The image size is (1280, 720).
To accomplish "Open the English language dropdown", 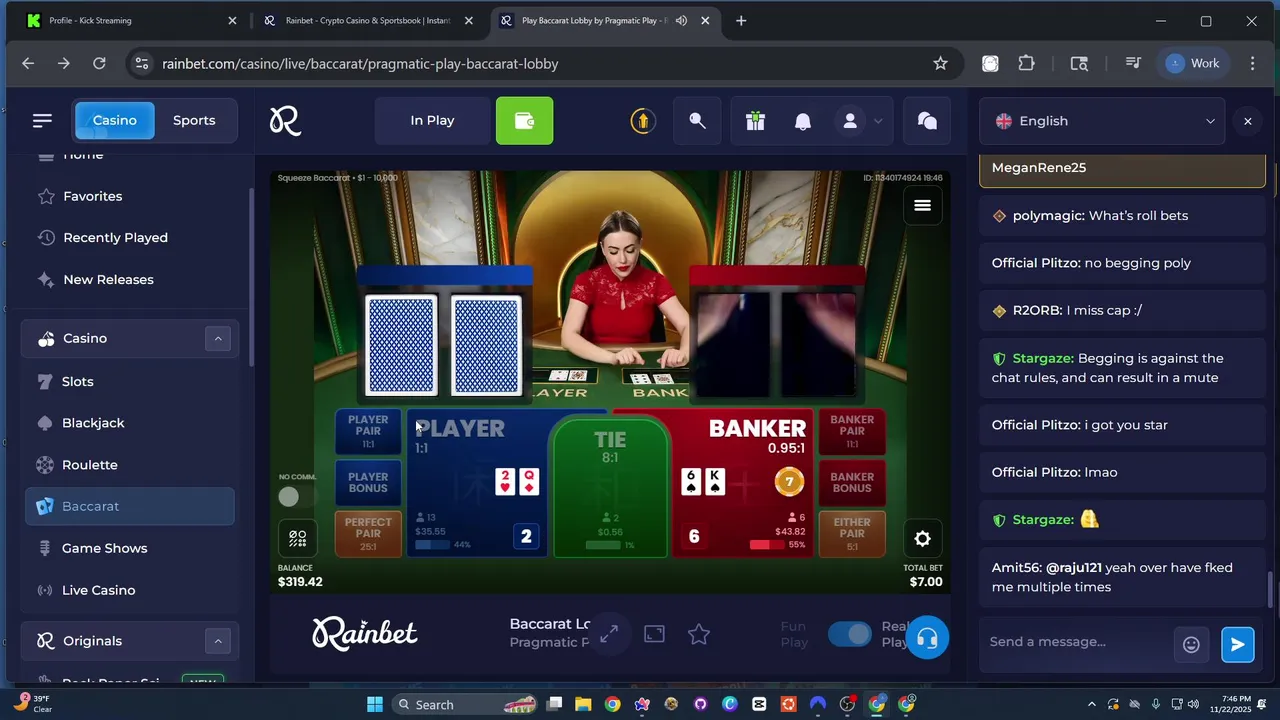I will click(1104, 121).
